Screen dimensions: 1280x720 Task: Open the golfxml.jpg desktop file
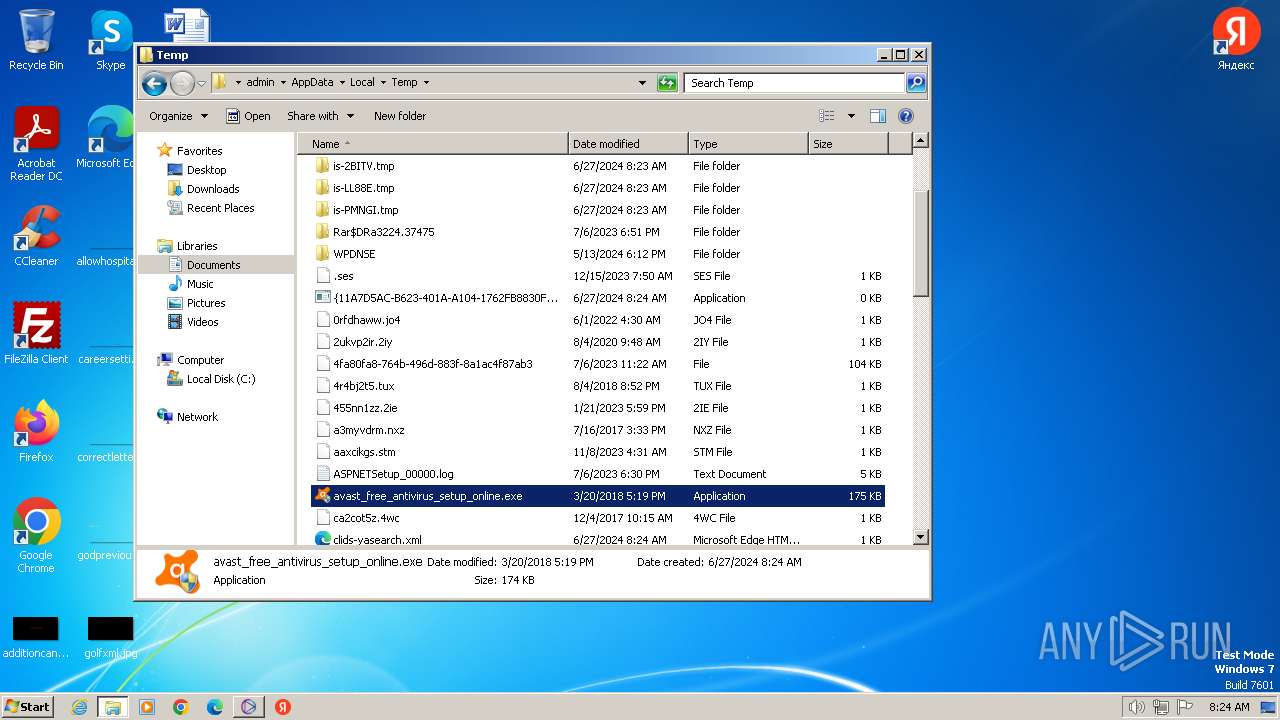(x=110, y=637)
